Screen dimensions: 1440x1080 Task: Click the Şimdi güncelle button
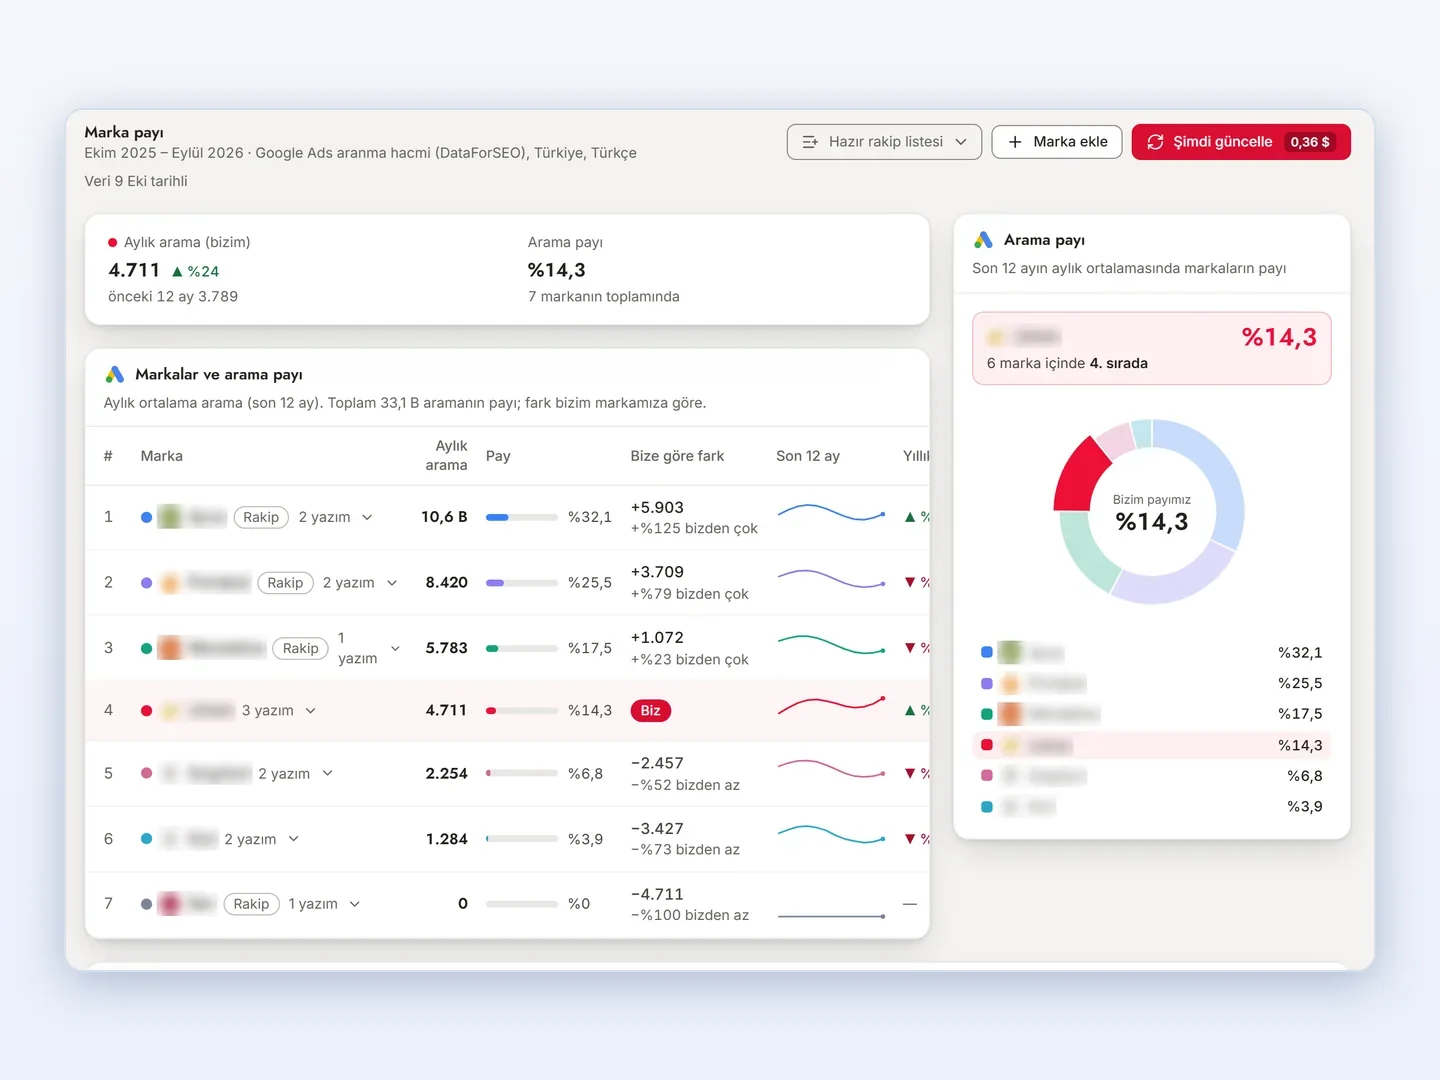click(1241, 142)
